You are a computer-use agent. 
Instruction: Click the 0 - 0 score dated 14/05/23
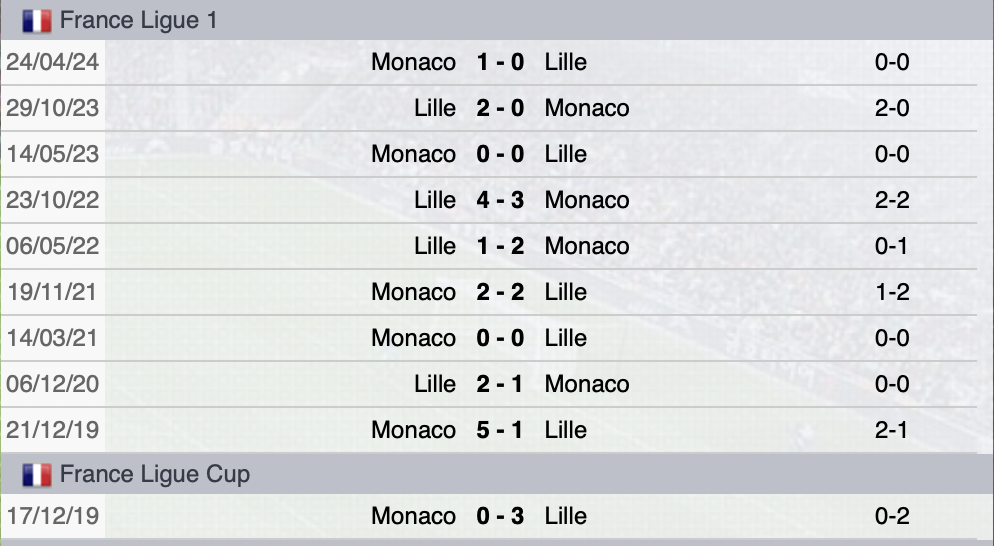click(500, 154)
